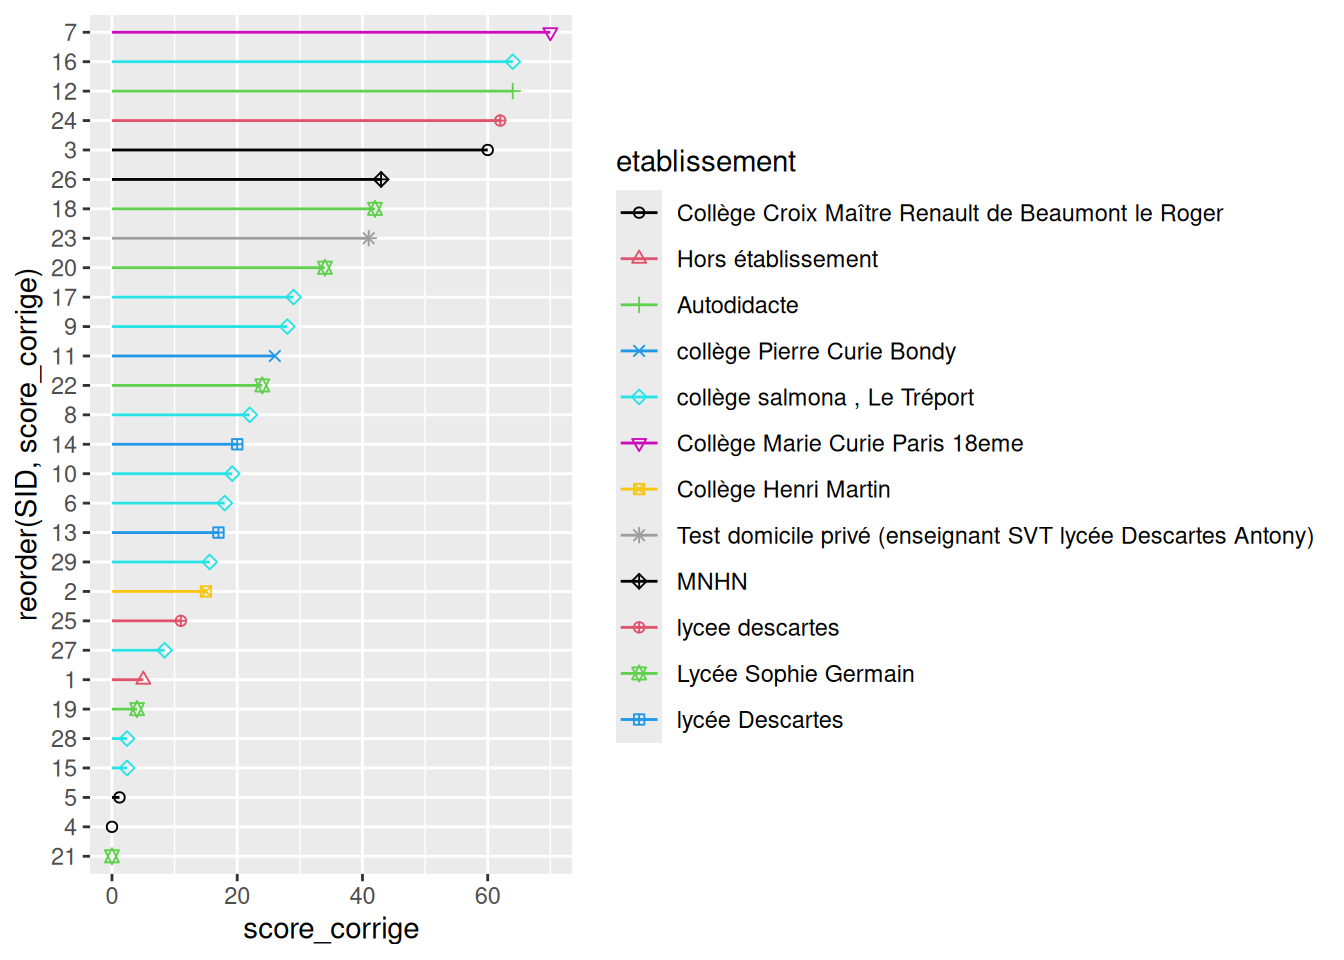Click the Lycée Sophie Germain legend key
Viewport: 1344px width, 960px height.
639,674
